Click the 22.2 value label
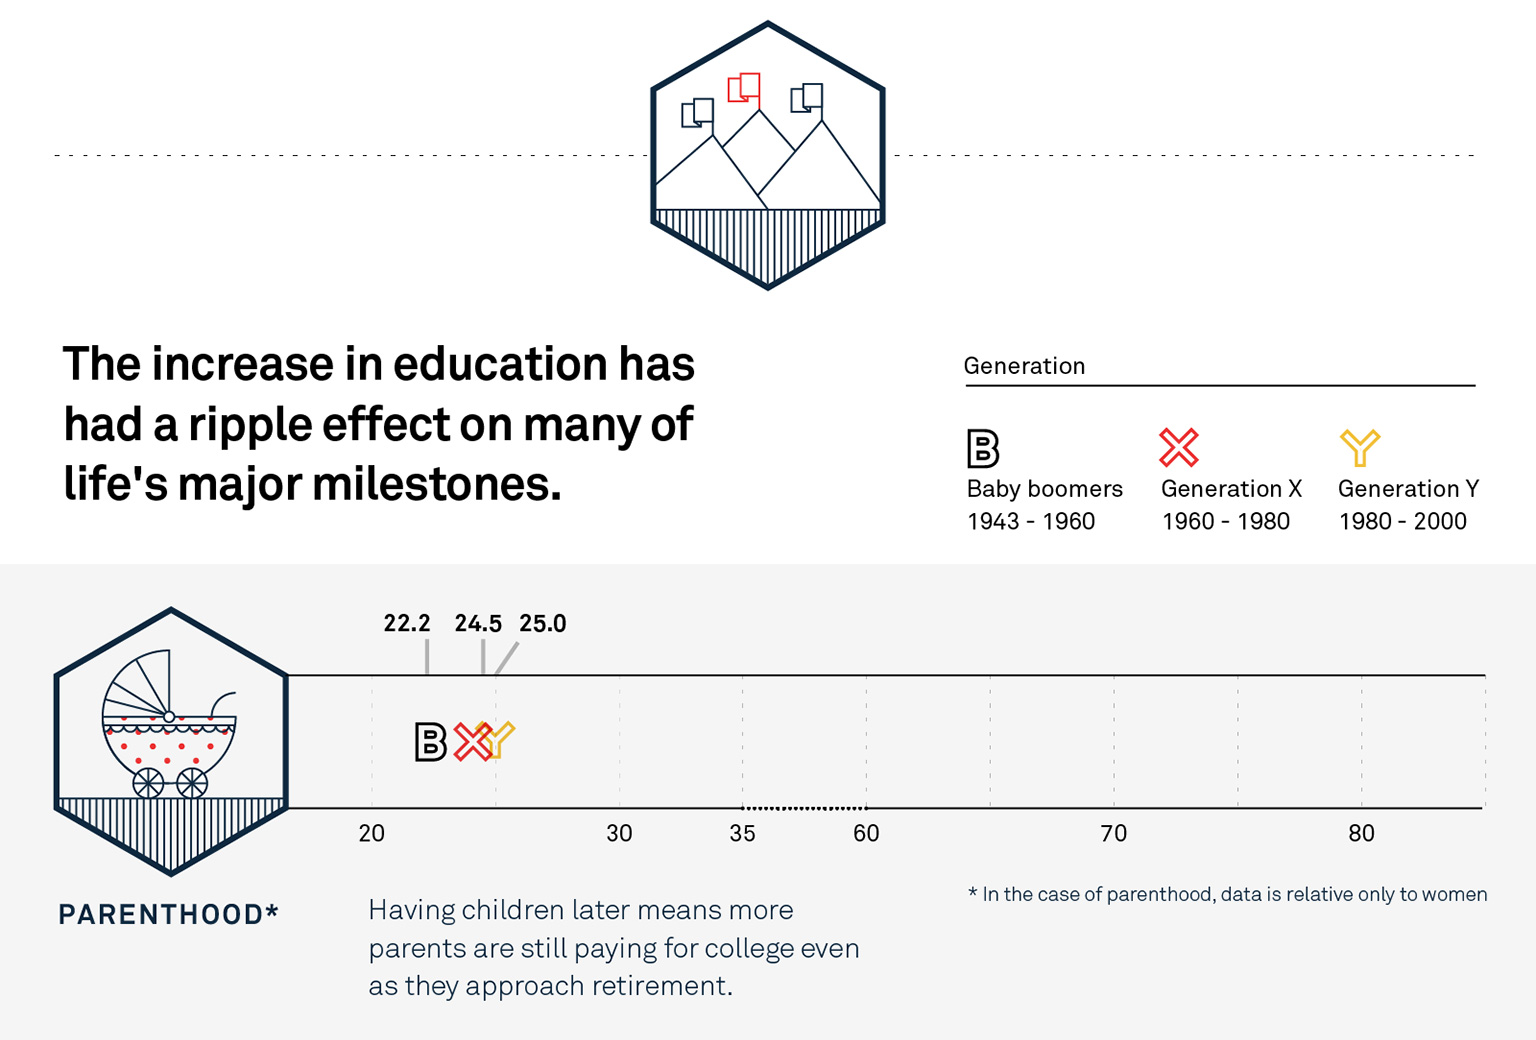 (x=407, y=624)
